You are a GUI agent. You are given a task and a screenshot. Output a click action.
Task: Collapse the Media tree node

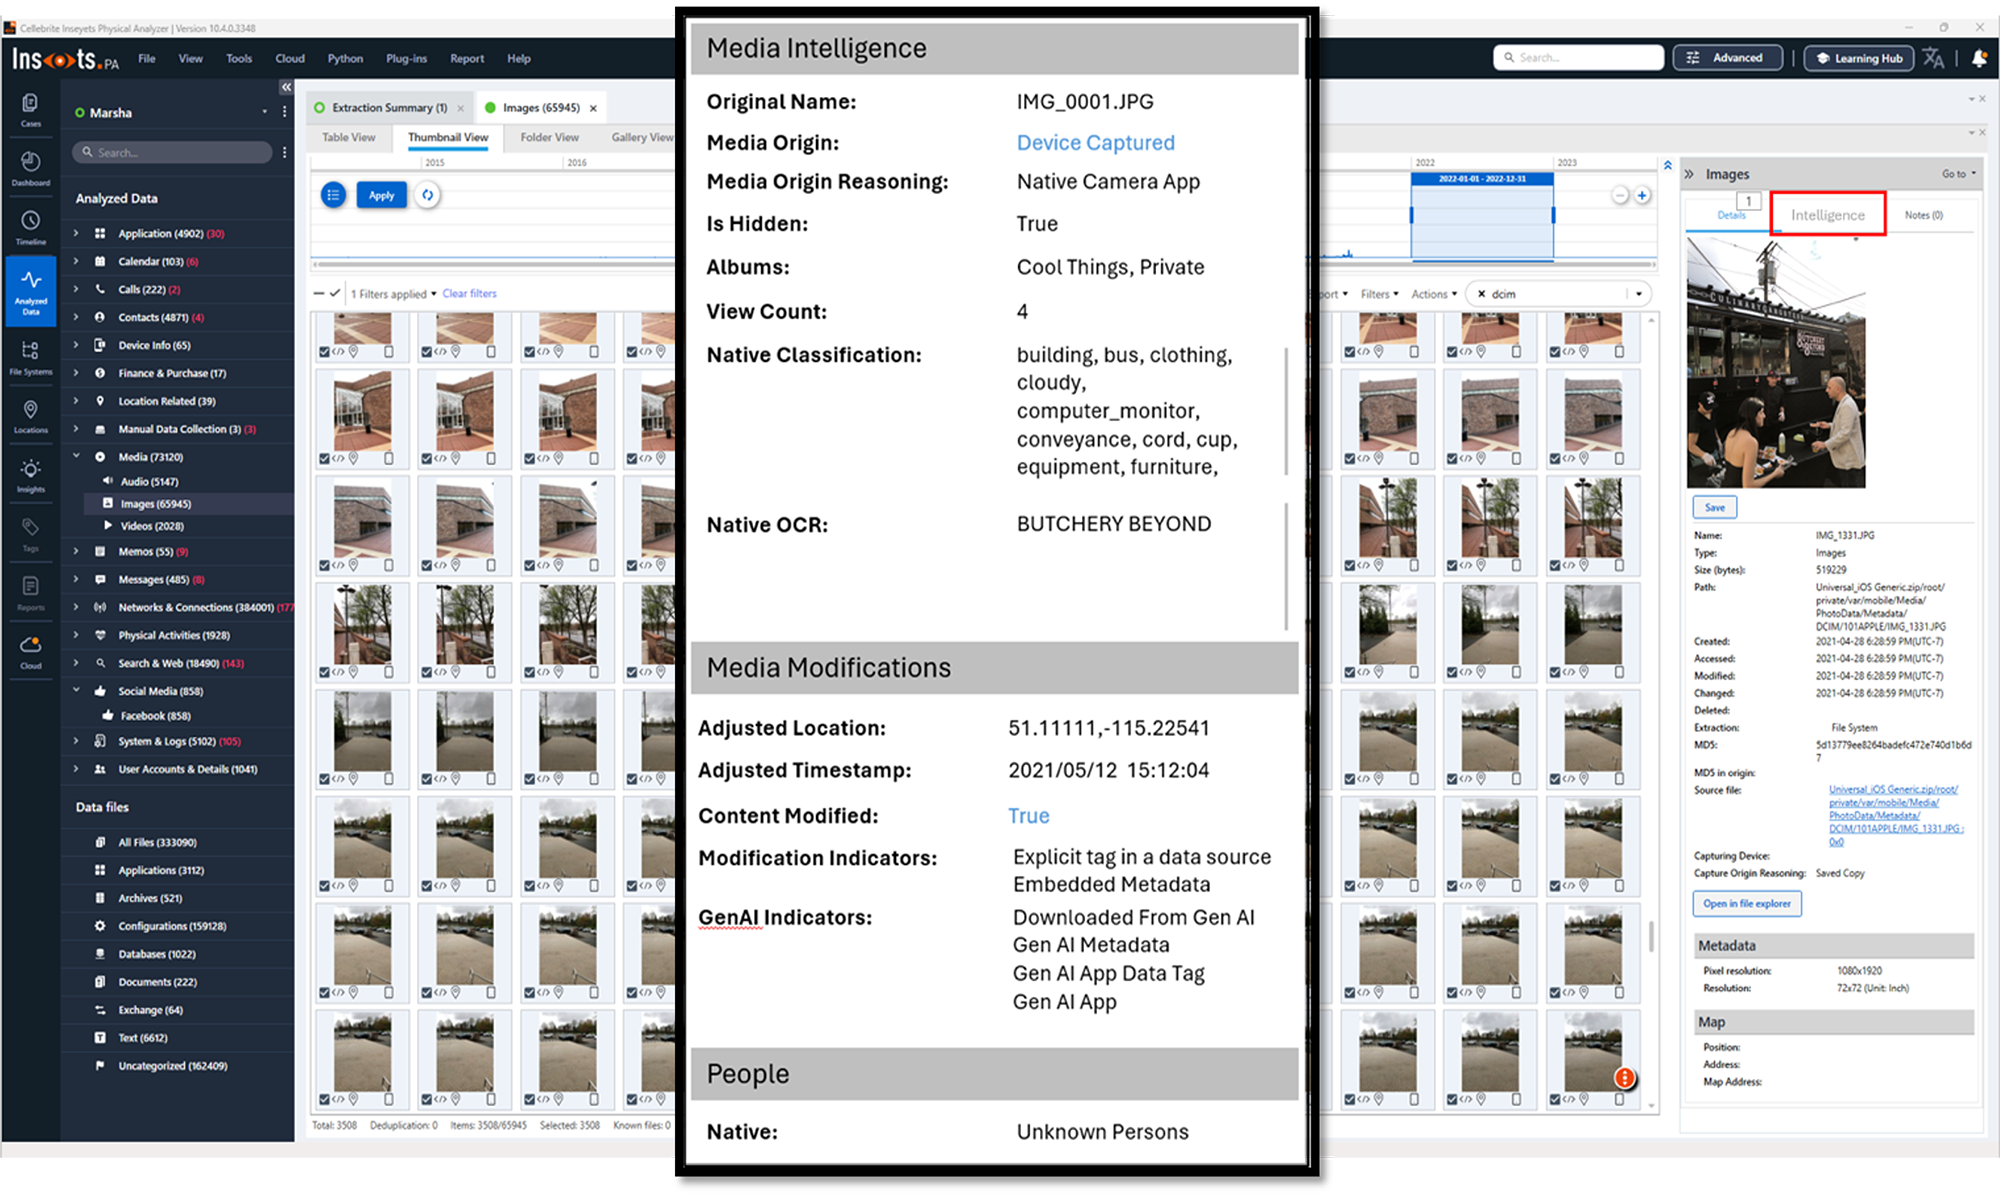[76, 456]
